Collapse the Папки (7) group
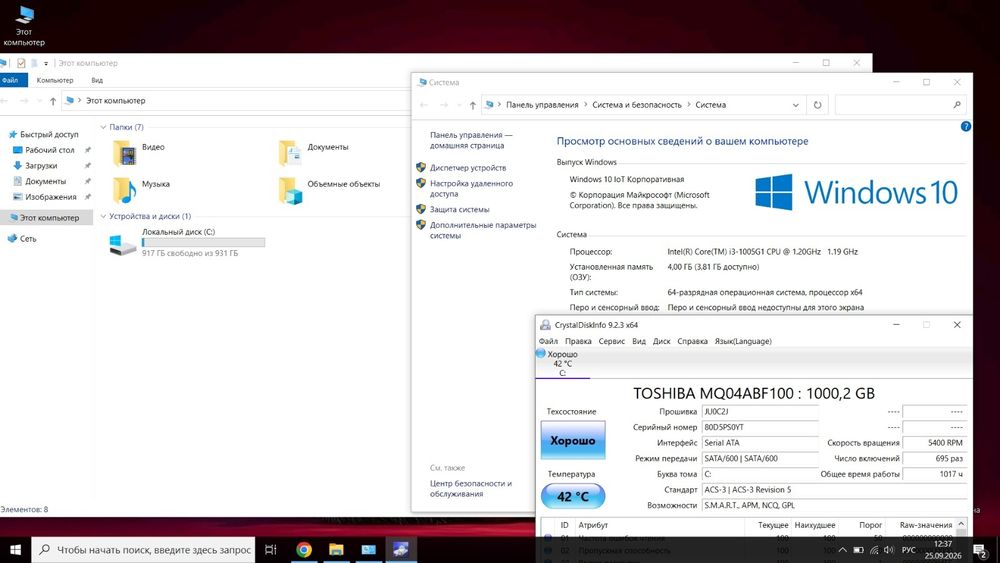The width and height of the screenshot is (1000, 563). [103, 127]
